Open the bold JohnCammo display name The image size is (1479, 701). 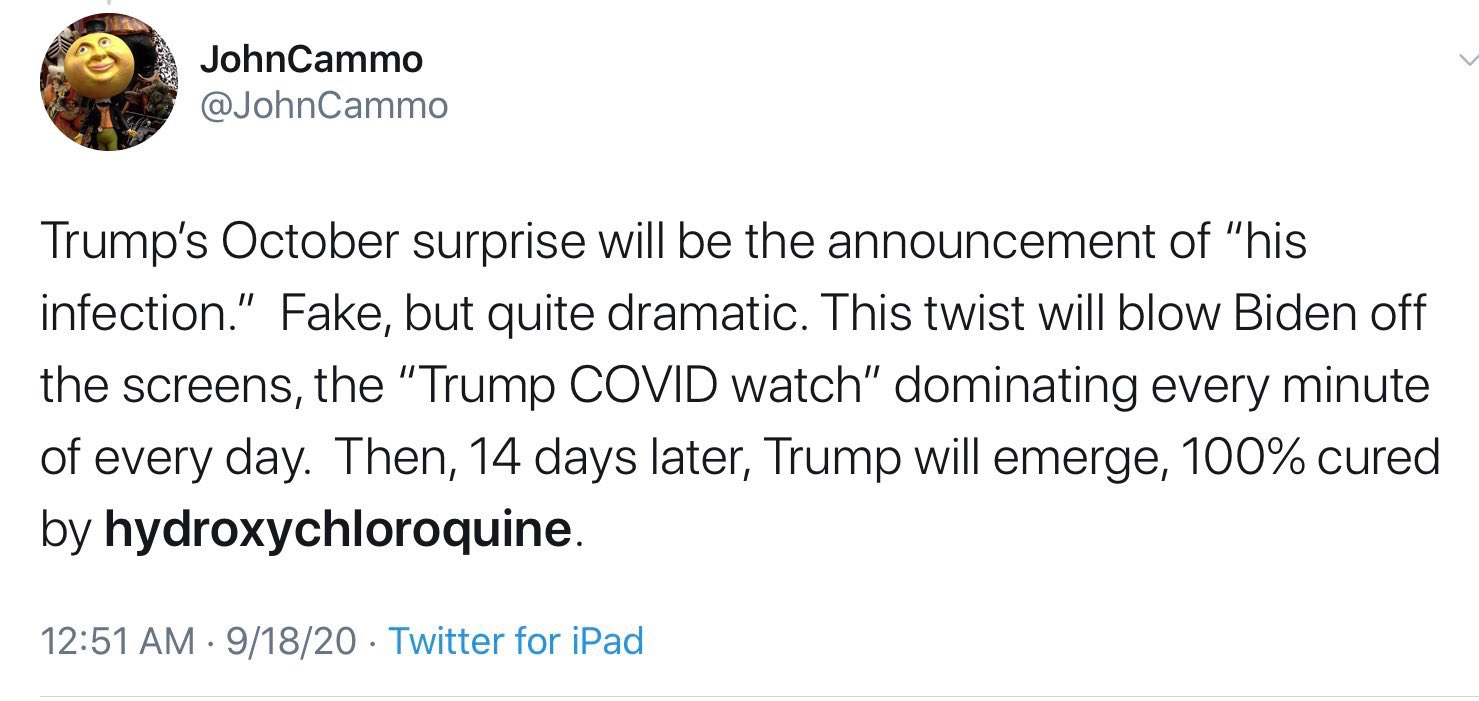tap(311, 59)
